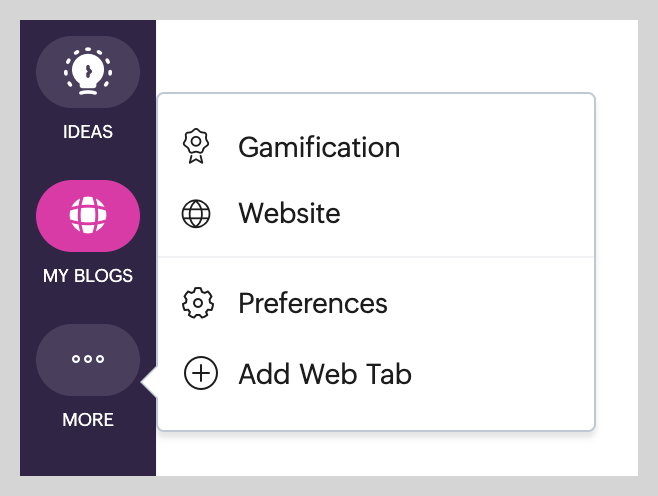Click the dark sidebar space below MORE

coord(88,455)
